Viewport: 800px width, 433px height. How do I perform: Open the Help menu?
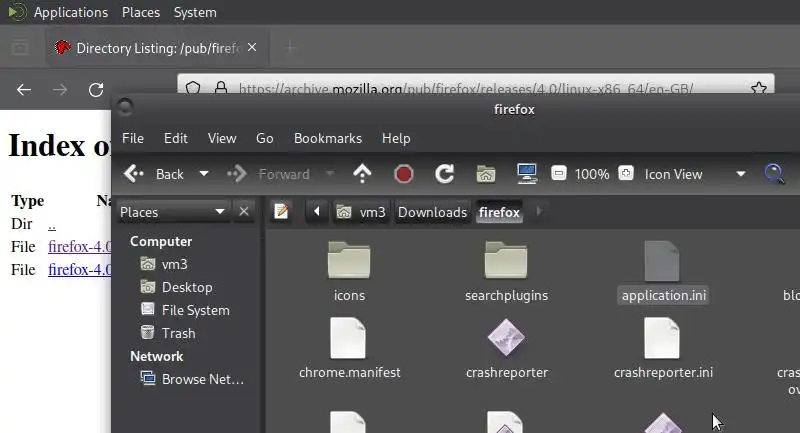(396, 138)
